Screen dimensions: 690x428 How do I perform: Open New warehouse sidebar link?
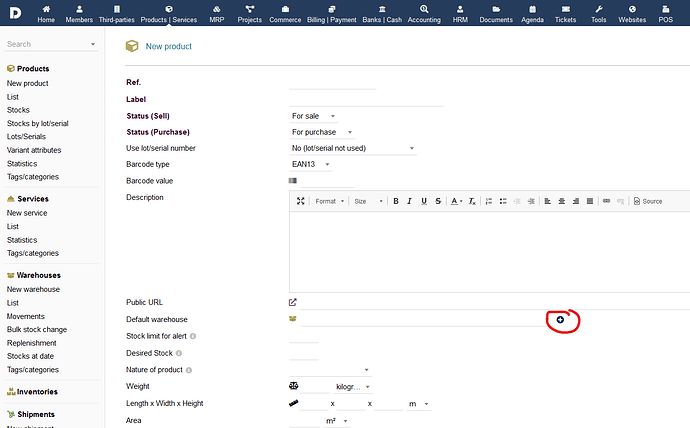point(33,289)
